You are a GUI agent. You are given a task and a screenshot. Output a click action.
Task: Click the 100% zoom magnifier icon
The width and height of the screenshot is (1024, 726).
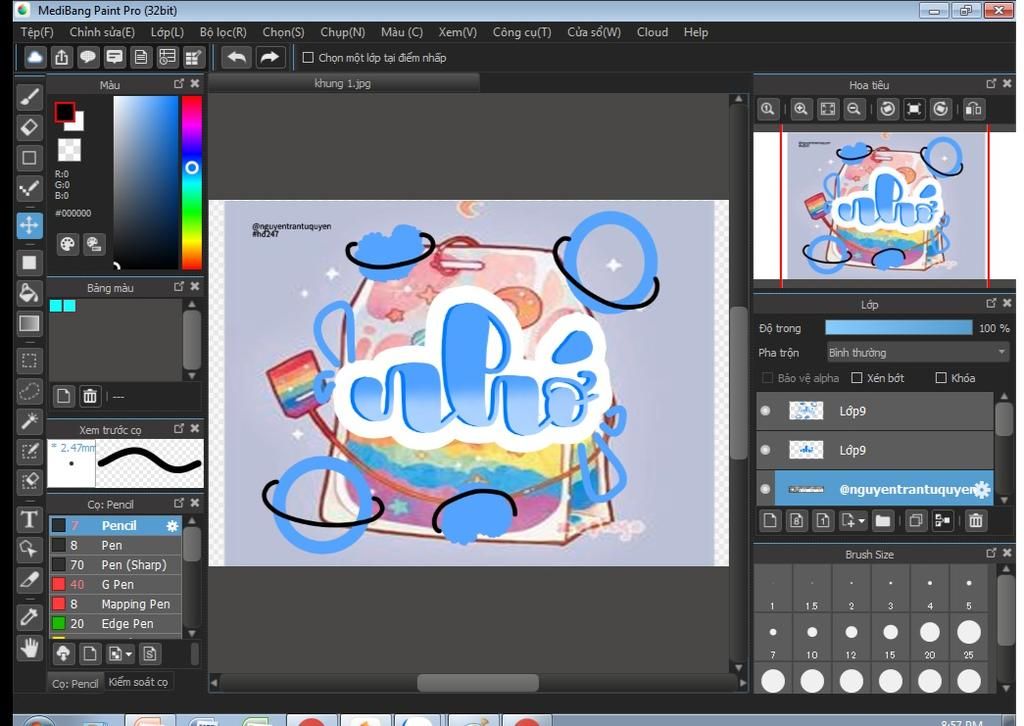pos(768,110)
